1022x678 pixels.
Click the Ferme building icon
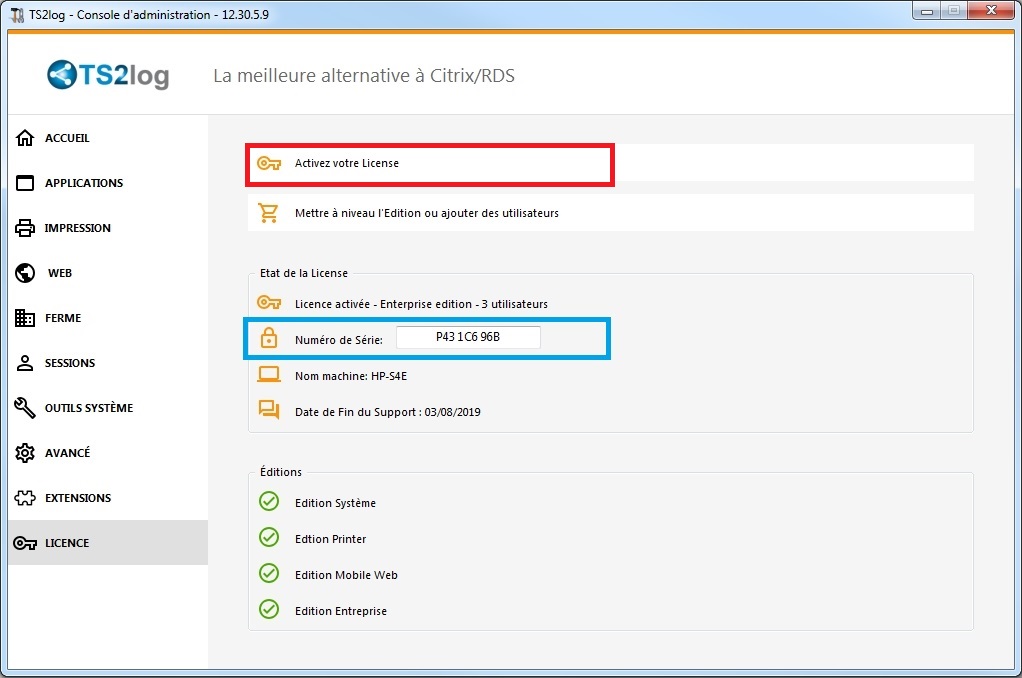tap(25, 317)
